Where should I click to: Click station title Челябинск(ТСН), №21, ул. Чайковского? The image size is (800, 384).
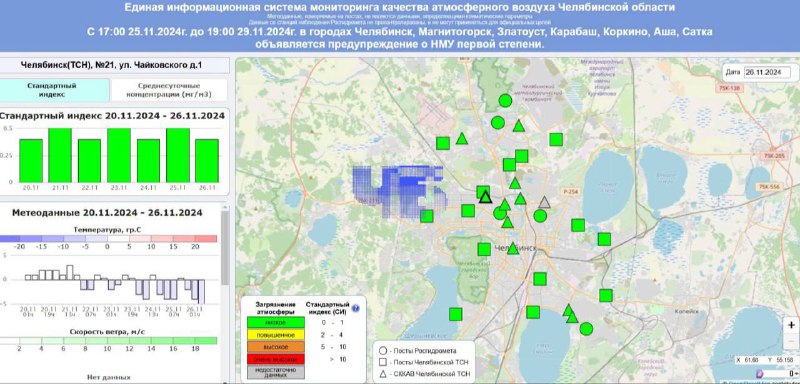pyautogui.click(x=112, y=65)
